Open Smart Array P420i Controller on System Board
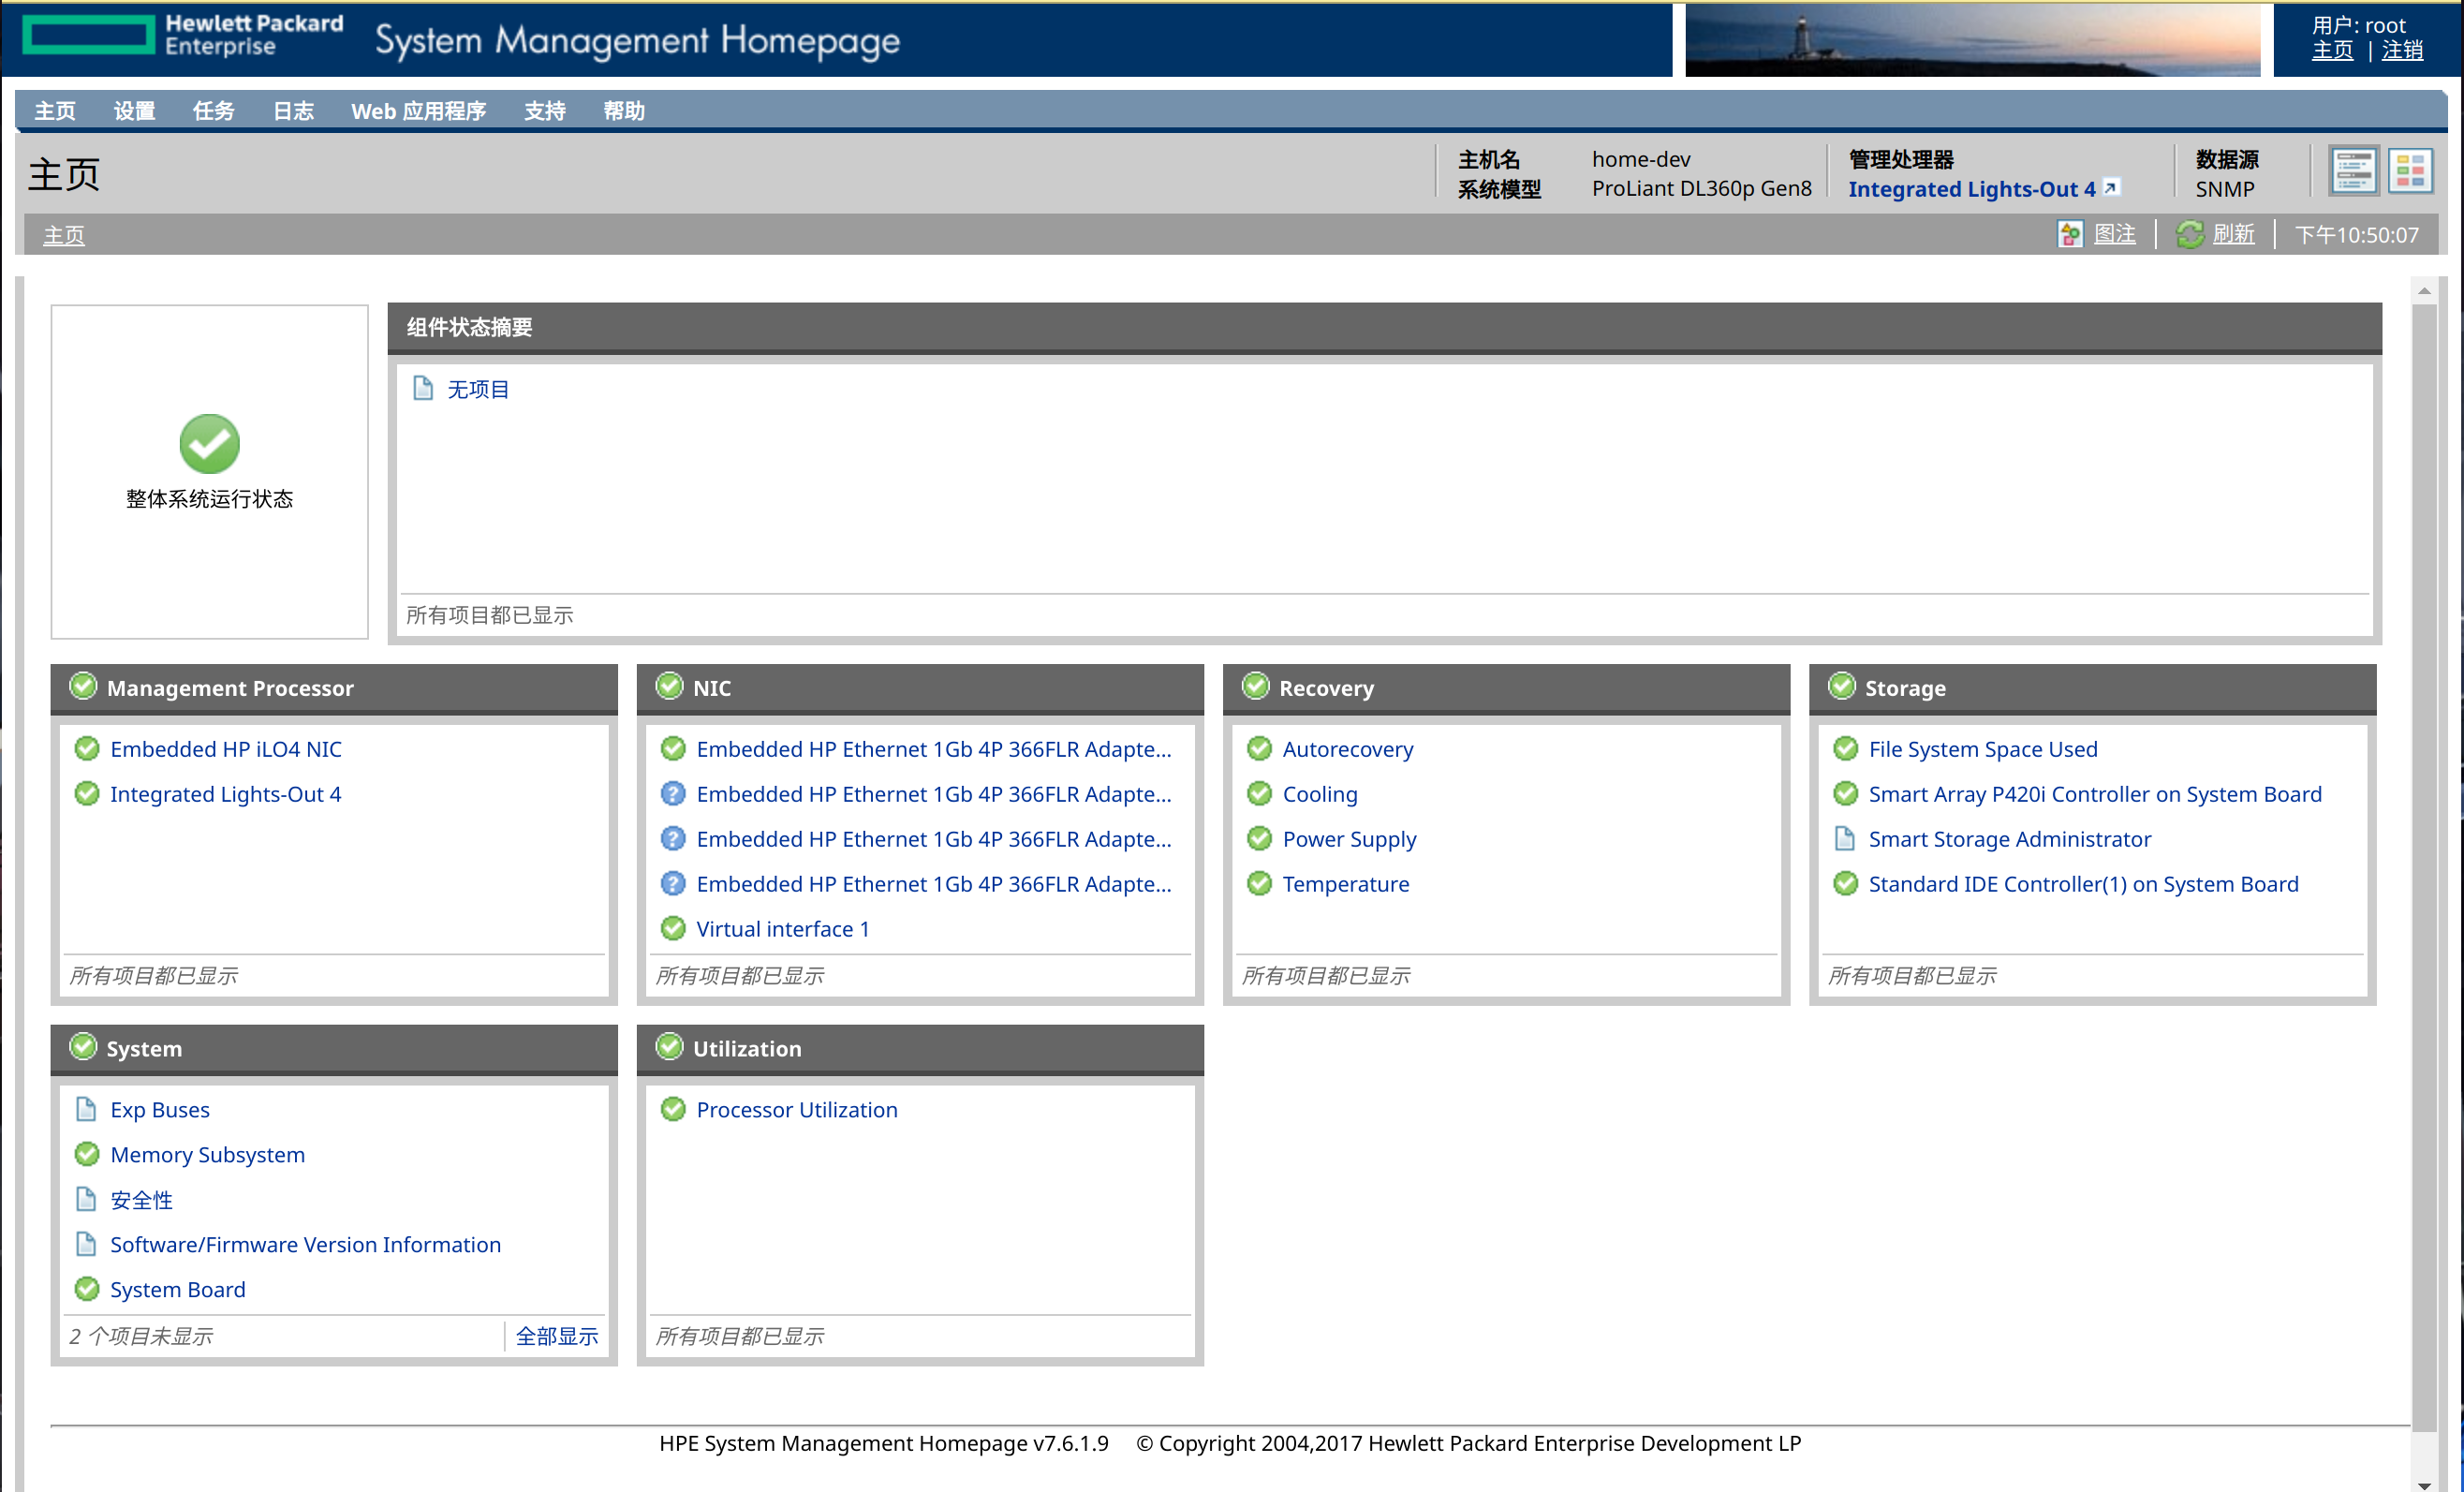Screen dimensions: 2464x1492 pos(2095,794)
